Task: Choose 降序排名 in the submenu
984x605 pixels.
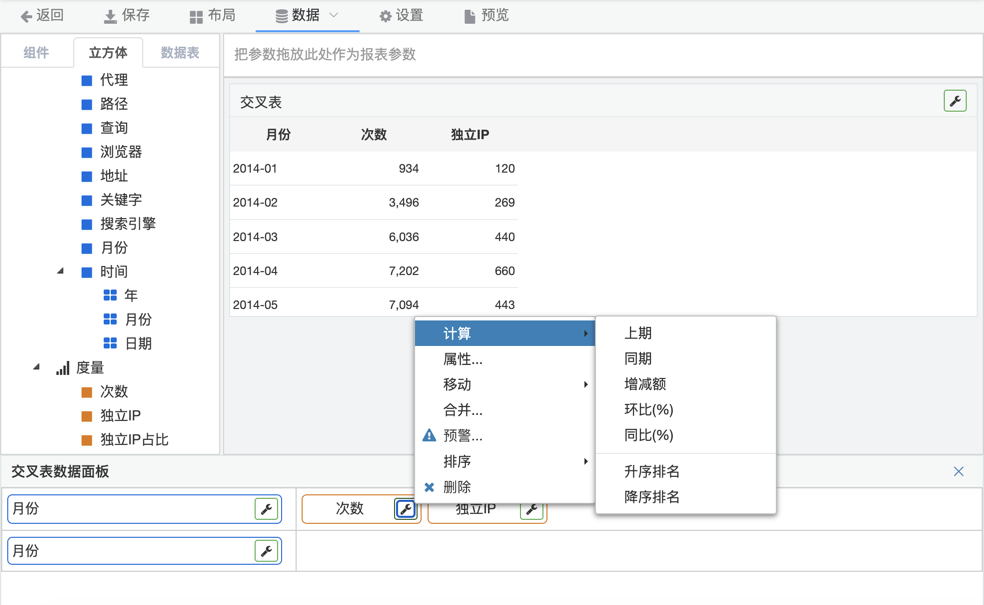Action: 652,497
